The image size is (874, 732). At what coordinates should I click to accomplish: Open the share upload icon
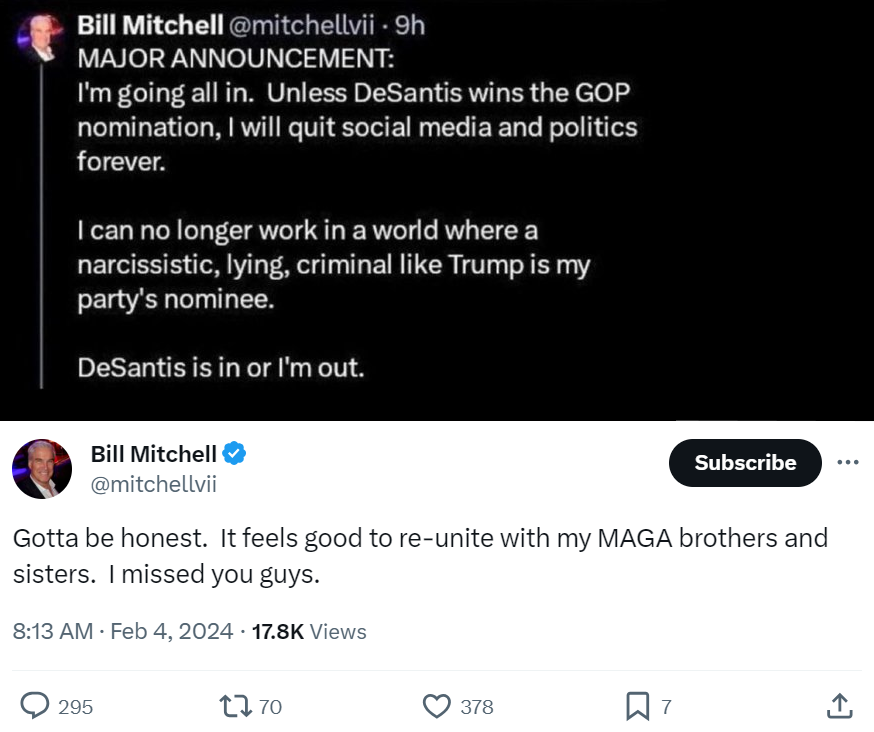pyautogui.click(x=839, y=706)
